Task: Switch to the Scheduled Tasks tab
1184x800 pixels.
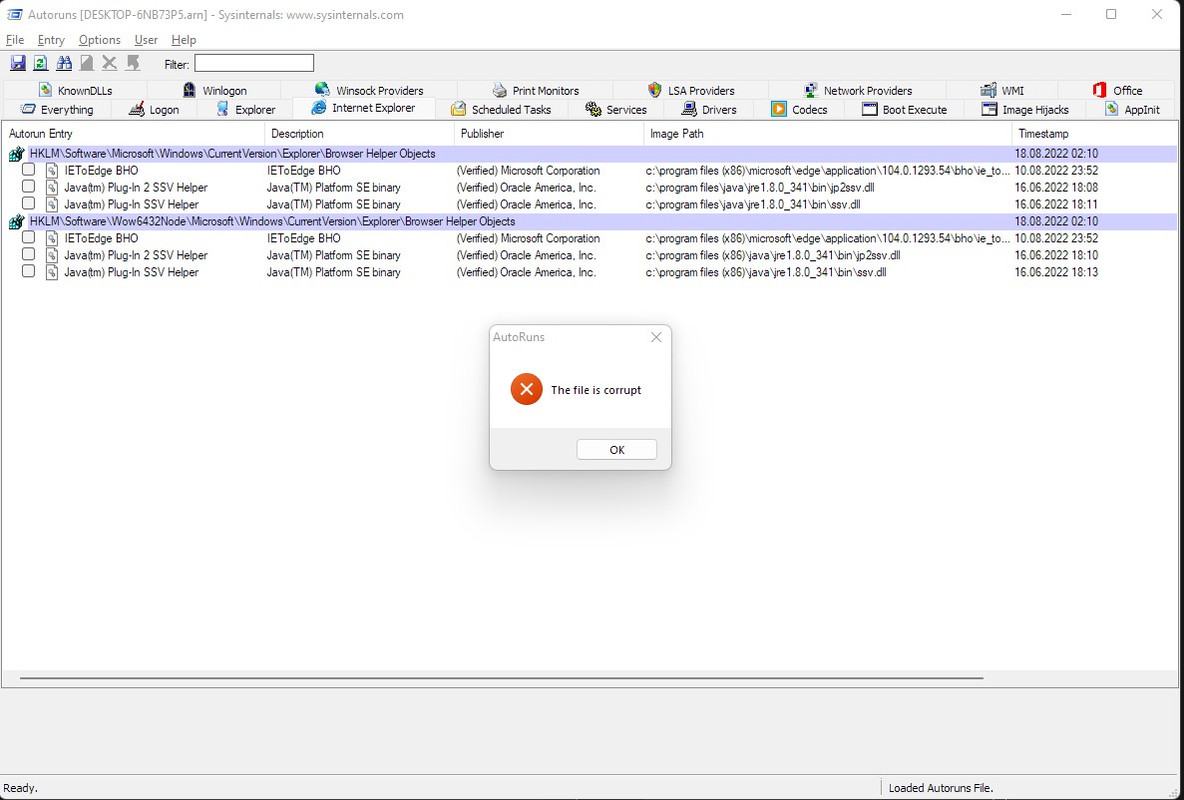Action: 501,110
